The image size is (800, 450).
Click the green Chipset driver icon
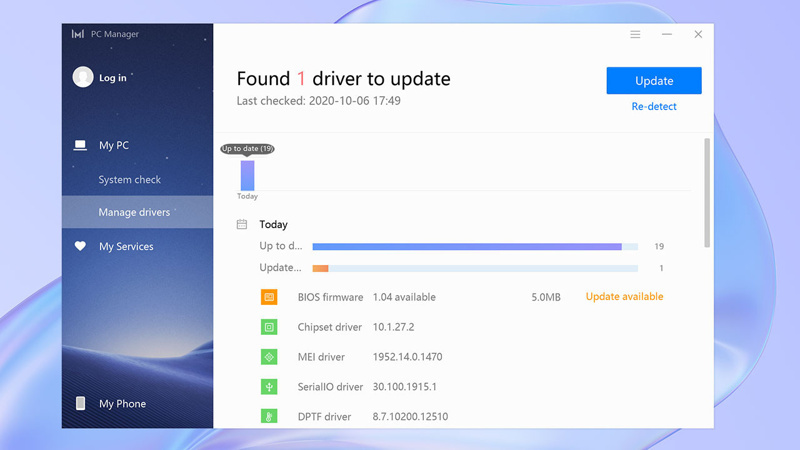tap(269, 327)
